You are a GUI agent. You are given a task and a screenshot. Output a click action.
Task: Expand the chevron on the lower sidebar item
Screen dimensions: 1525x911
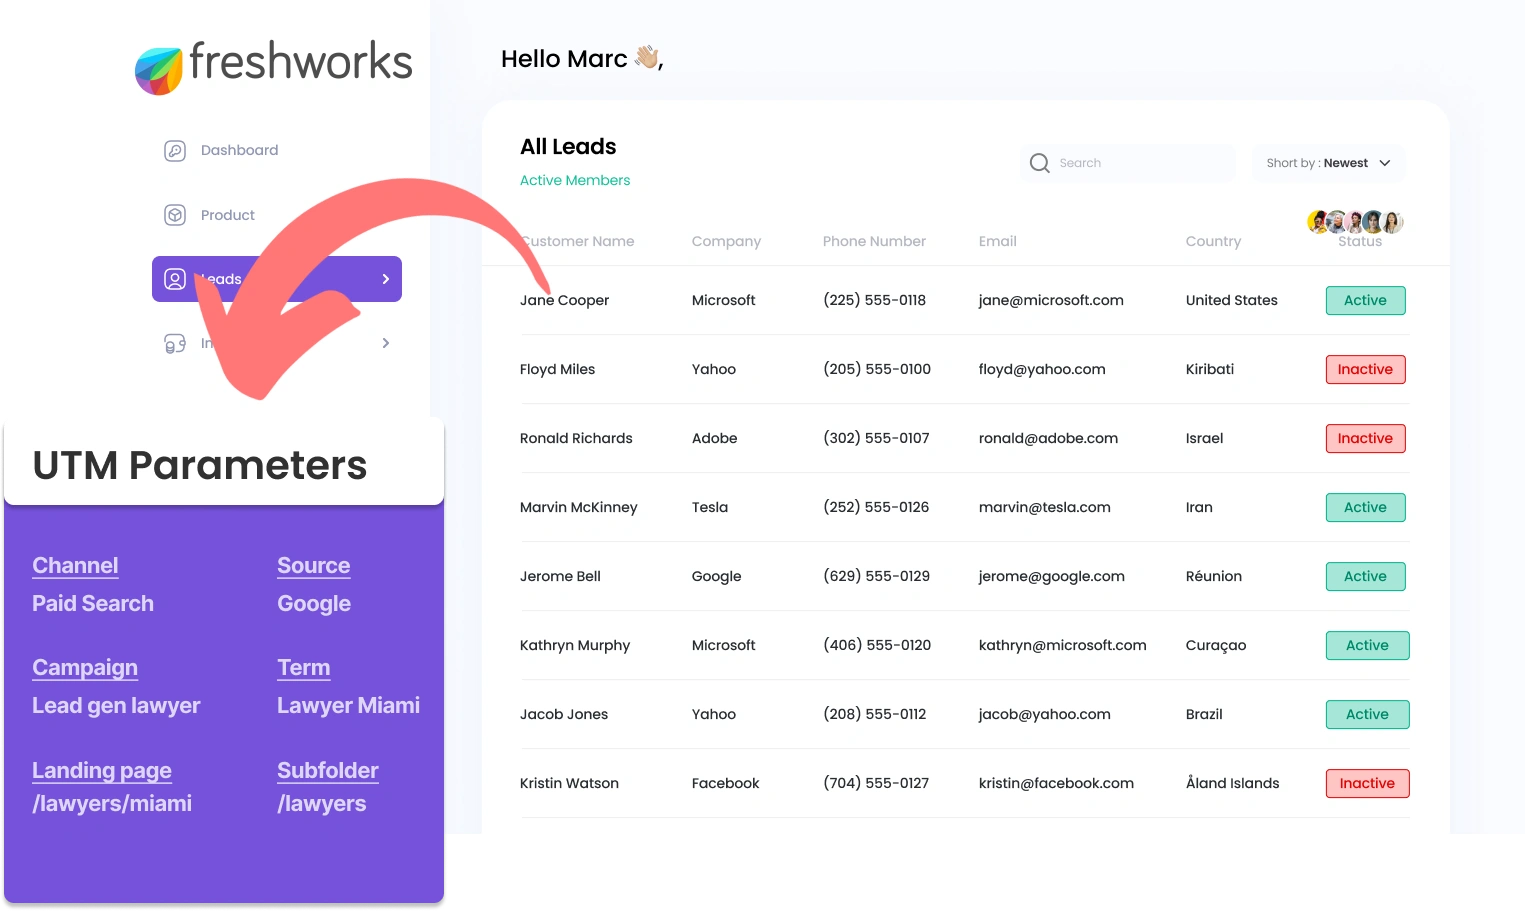point(386,343)
